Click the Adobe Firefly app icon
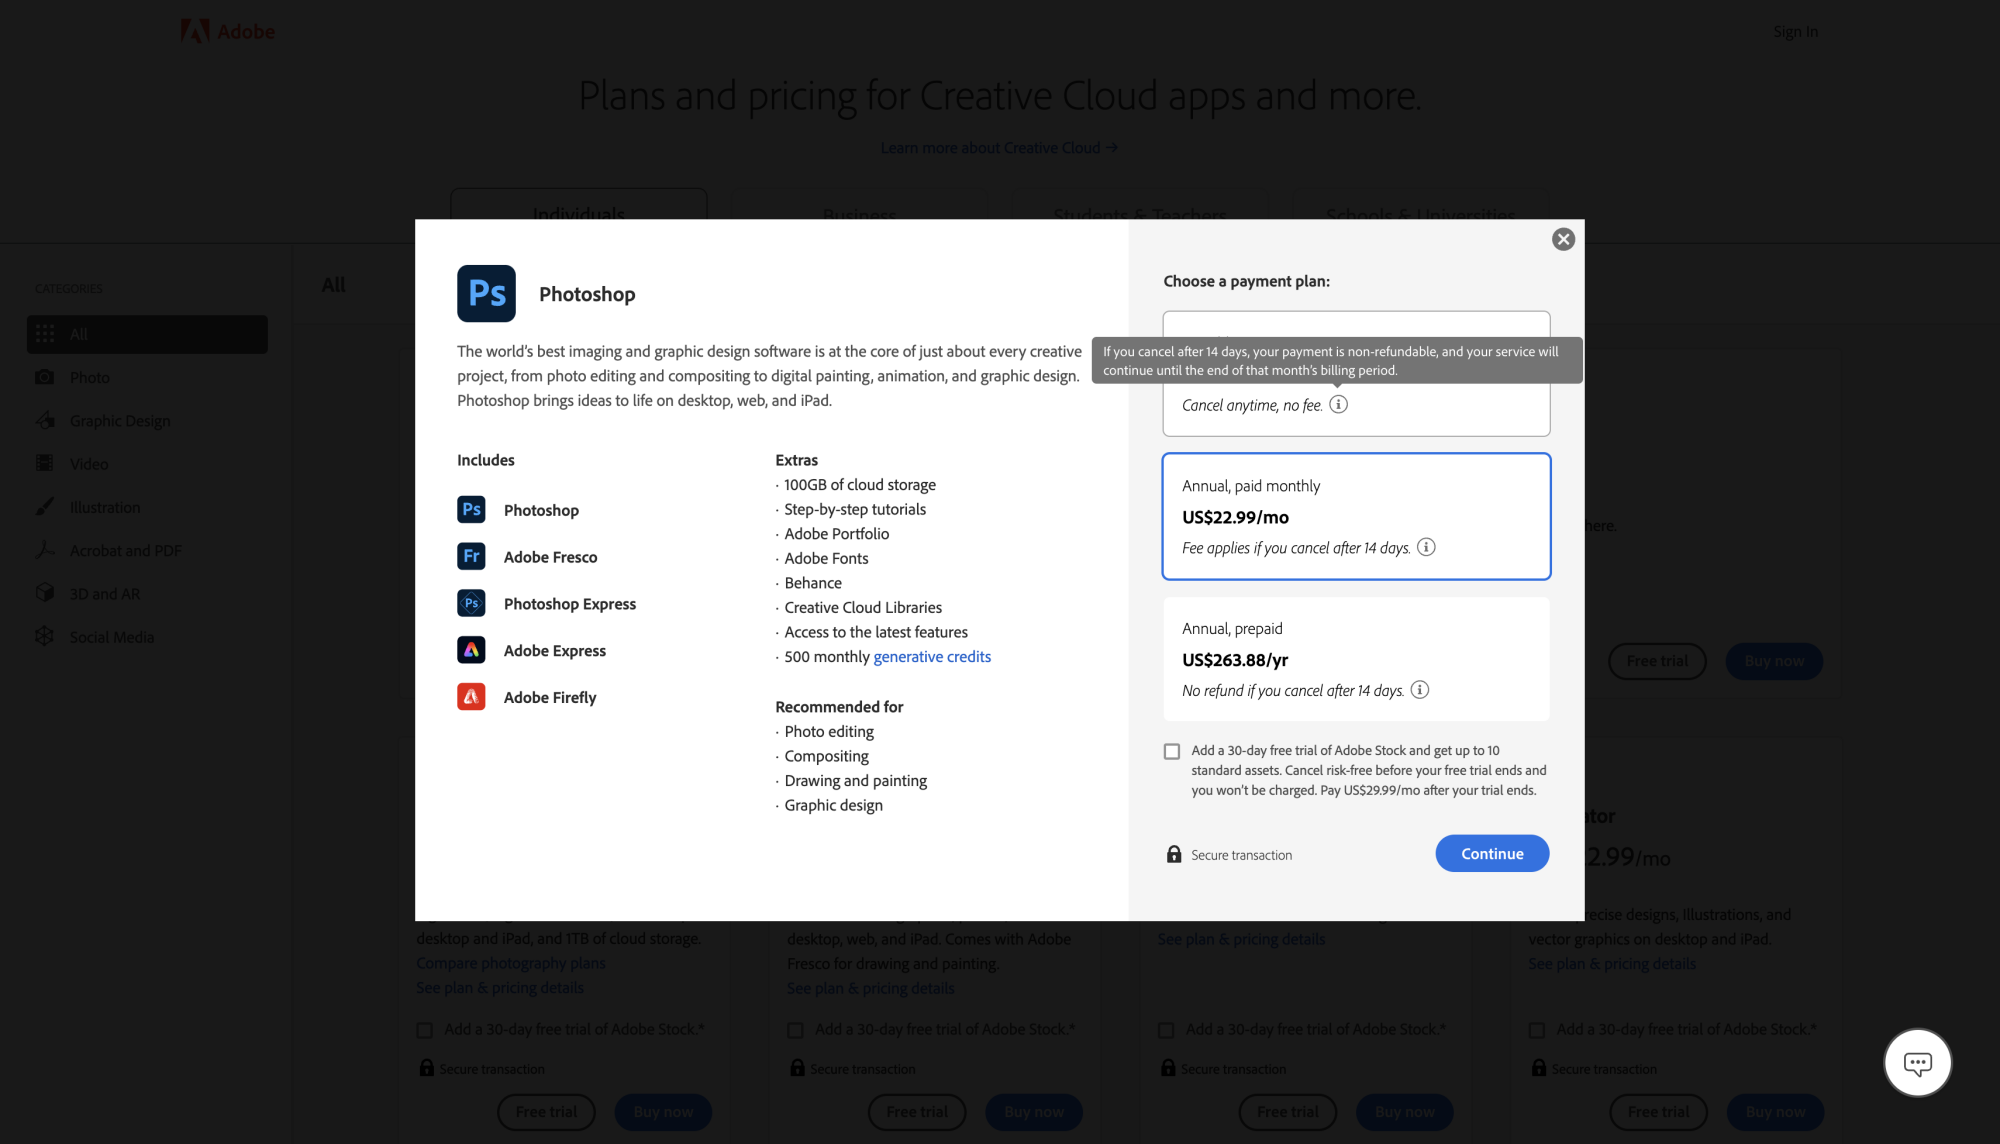 pos(471,696)
